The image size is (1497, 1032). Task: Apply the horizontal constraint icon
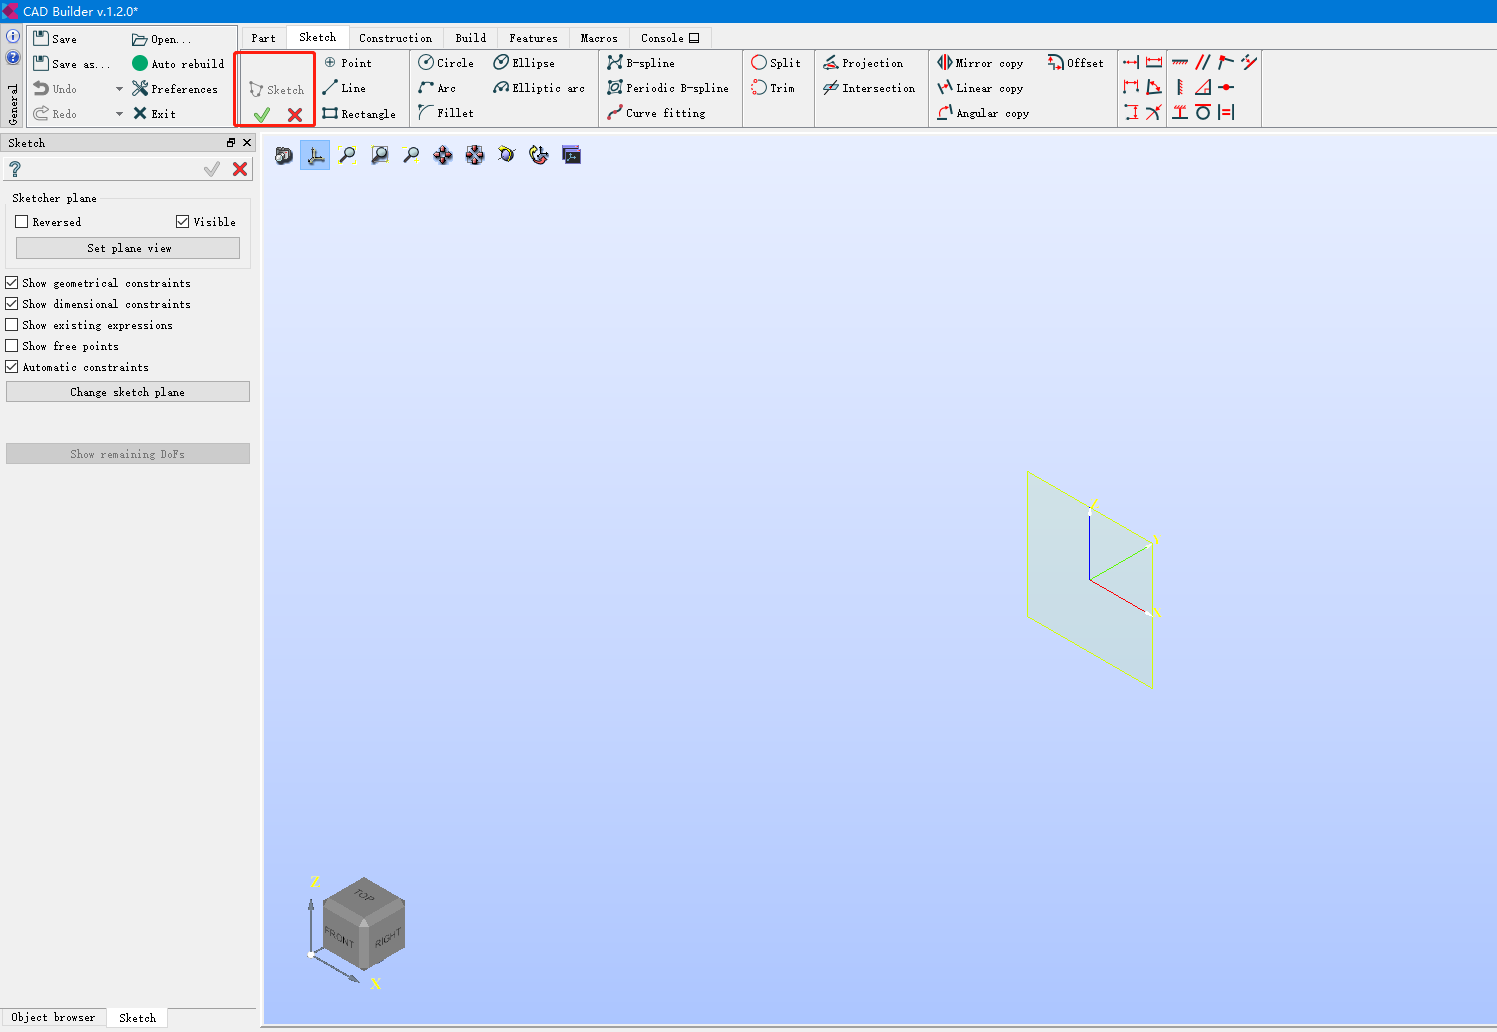coord(1180,62)
